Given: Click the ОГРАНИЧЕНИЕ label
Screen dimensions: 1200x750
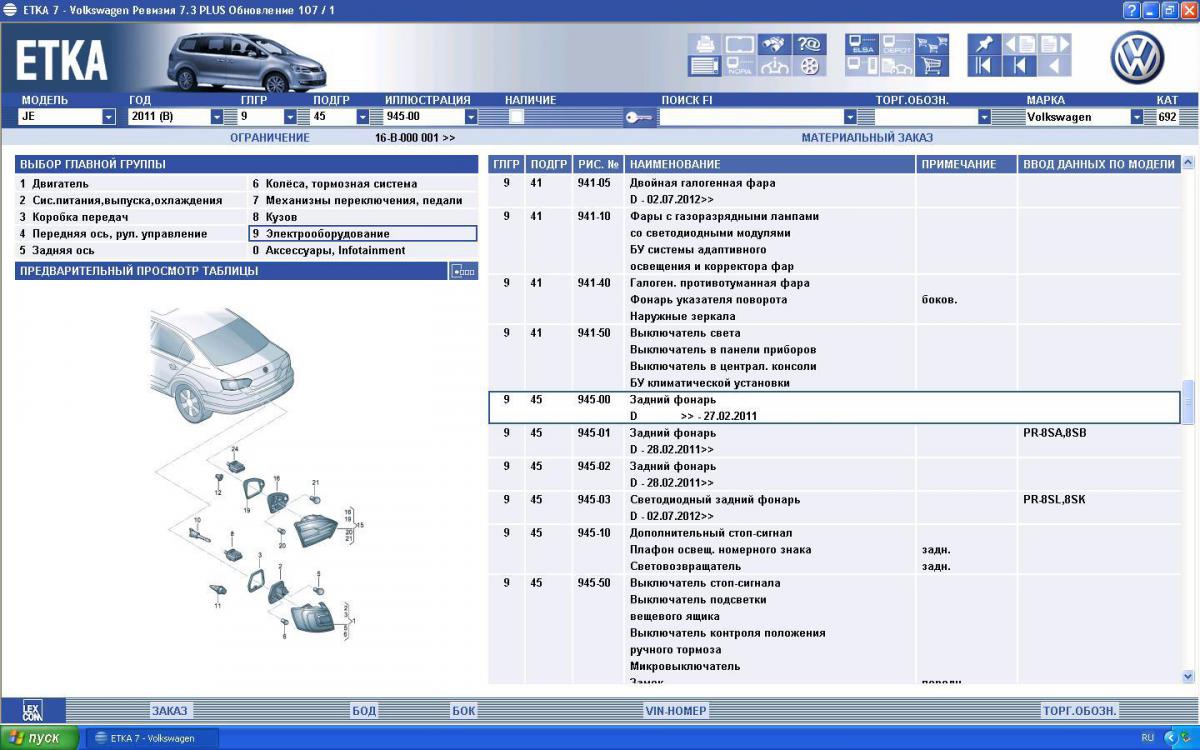Looking at the screenshot, I should 270,137.
